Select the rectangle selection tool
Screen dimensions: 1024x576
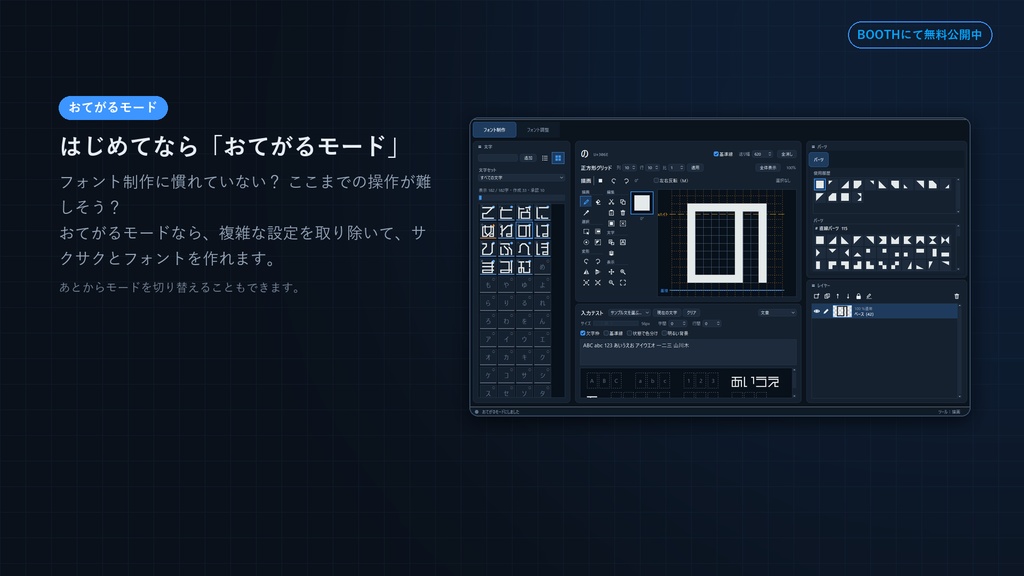(x=586, y=232)
